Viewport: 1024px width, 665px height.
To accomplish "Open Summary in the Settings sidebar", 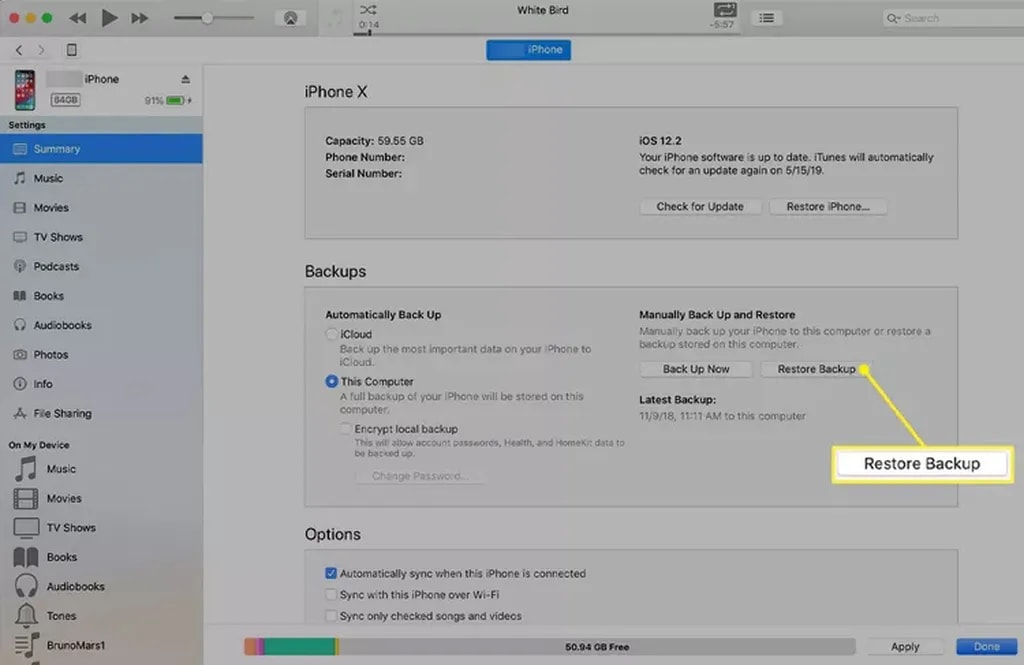I will [57, 149].
